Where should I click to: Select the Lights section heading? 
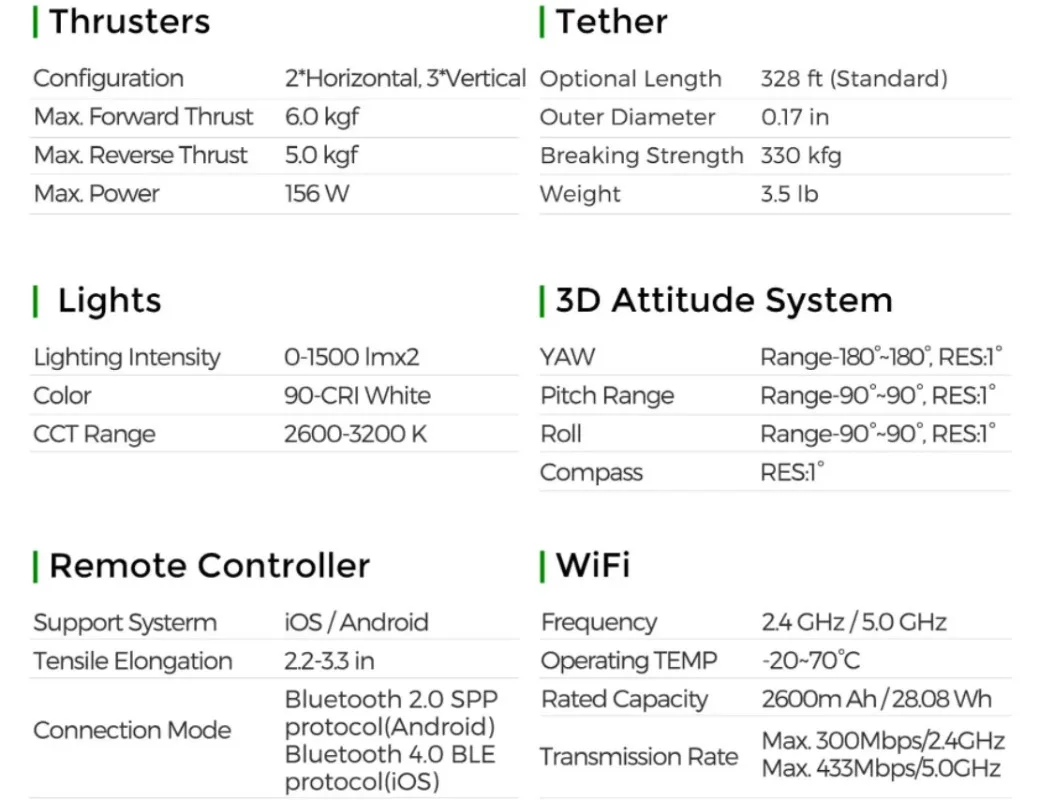click(109, 300)
